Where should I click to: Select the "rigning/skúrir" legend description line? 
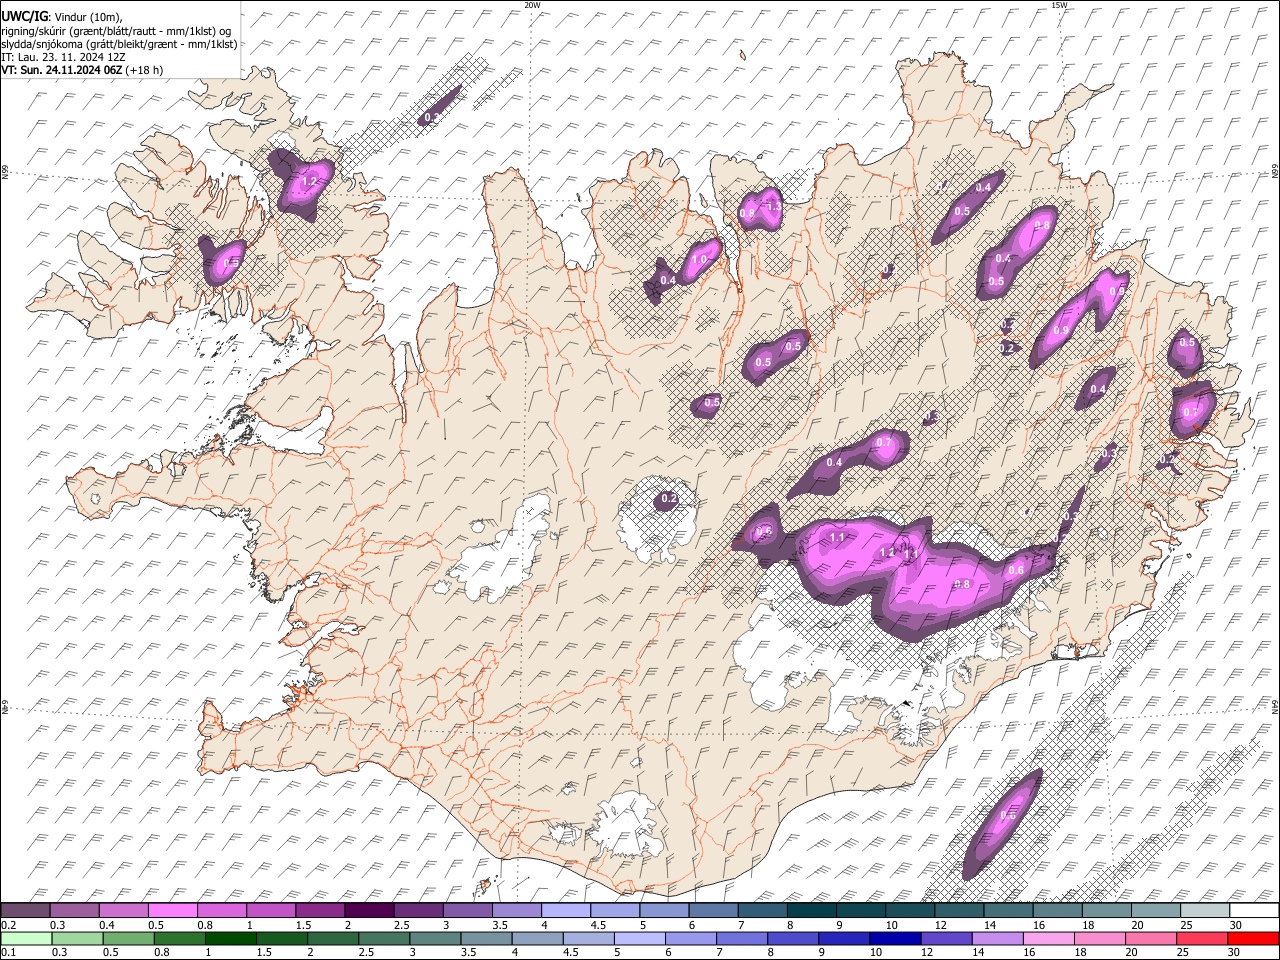[116, 31]
